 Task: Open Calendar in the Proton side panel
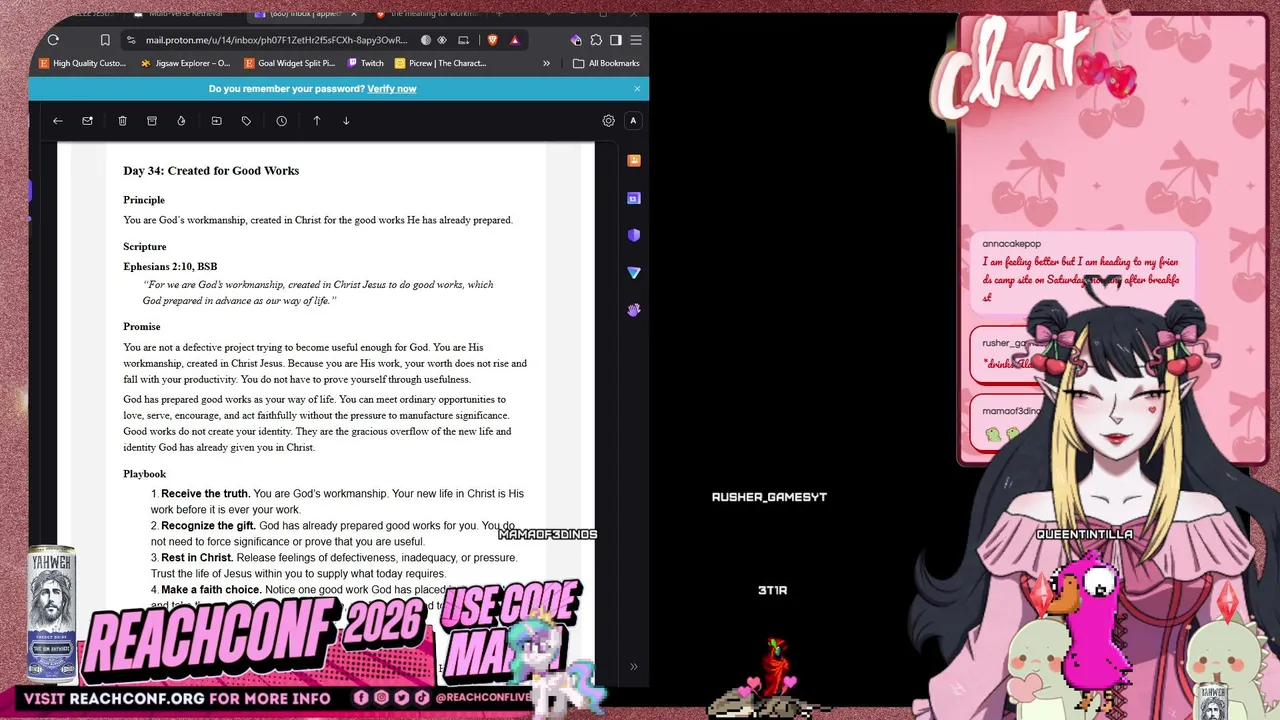tap(634, 198)
